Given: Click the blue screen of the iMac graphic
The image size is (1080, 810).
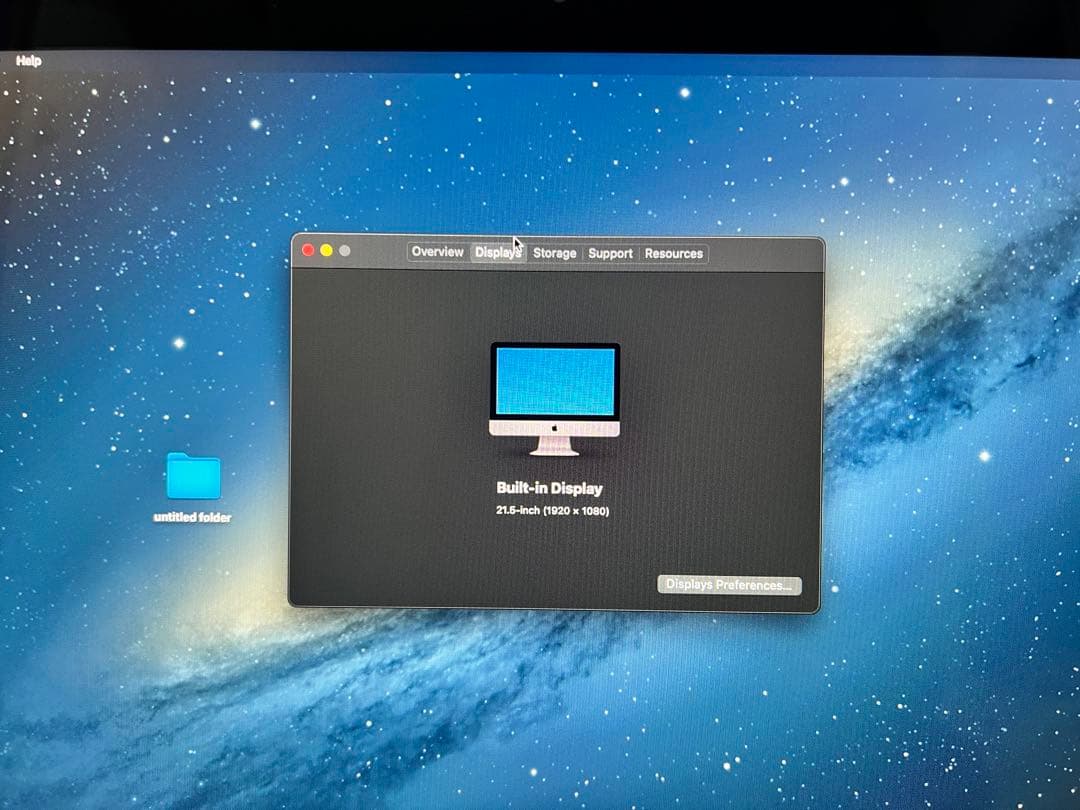Looking at the screenshot, I should [x=554, y=378].
